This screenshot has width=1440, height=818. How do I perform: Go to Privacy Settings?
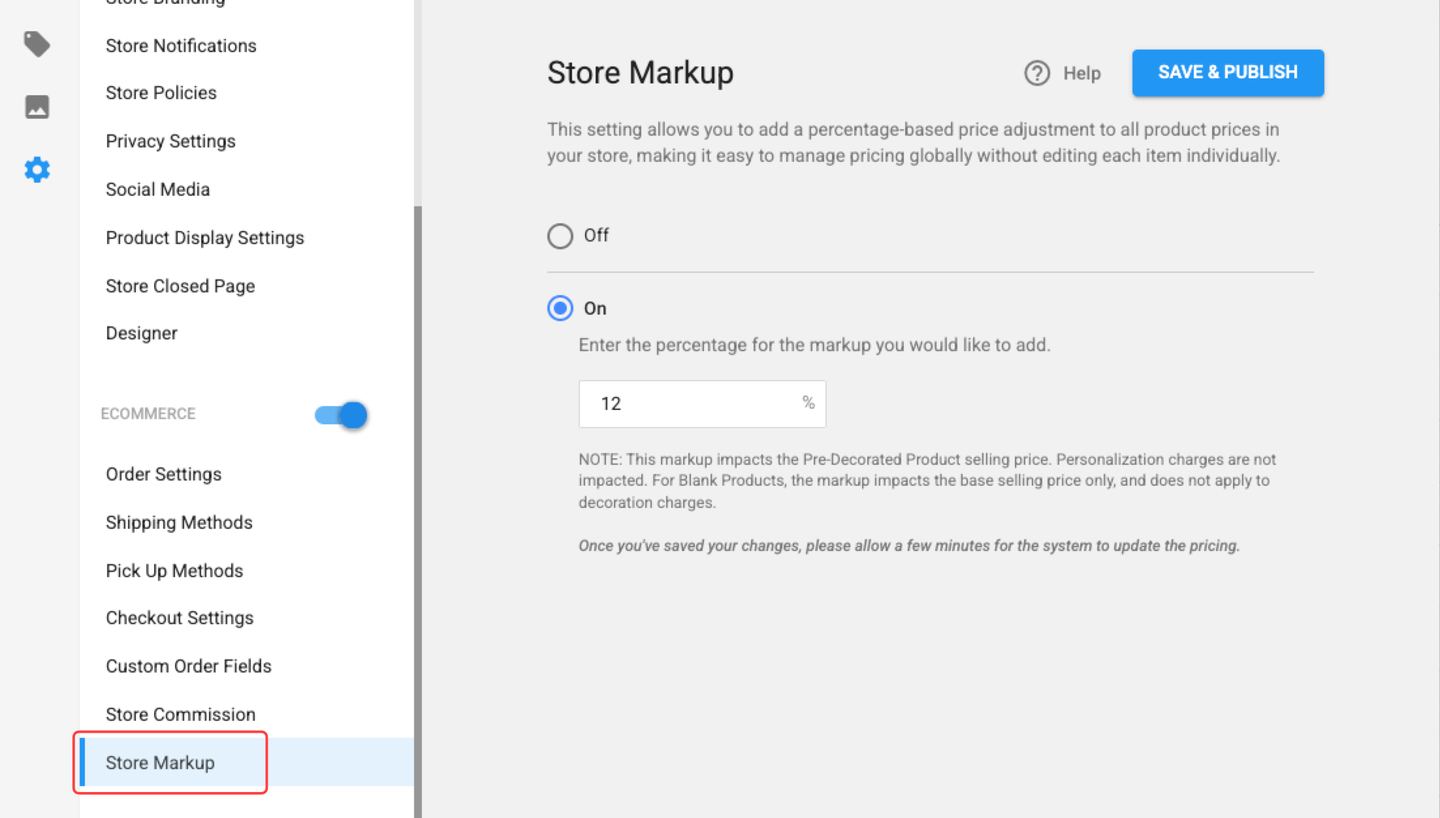171,141
